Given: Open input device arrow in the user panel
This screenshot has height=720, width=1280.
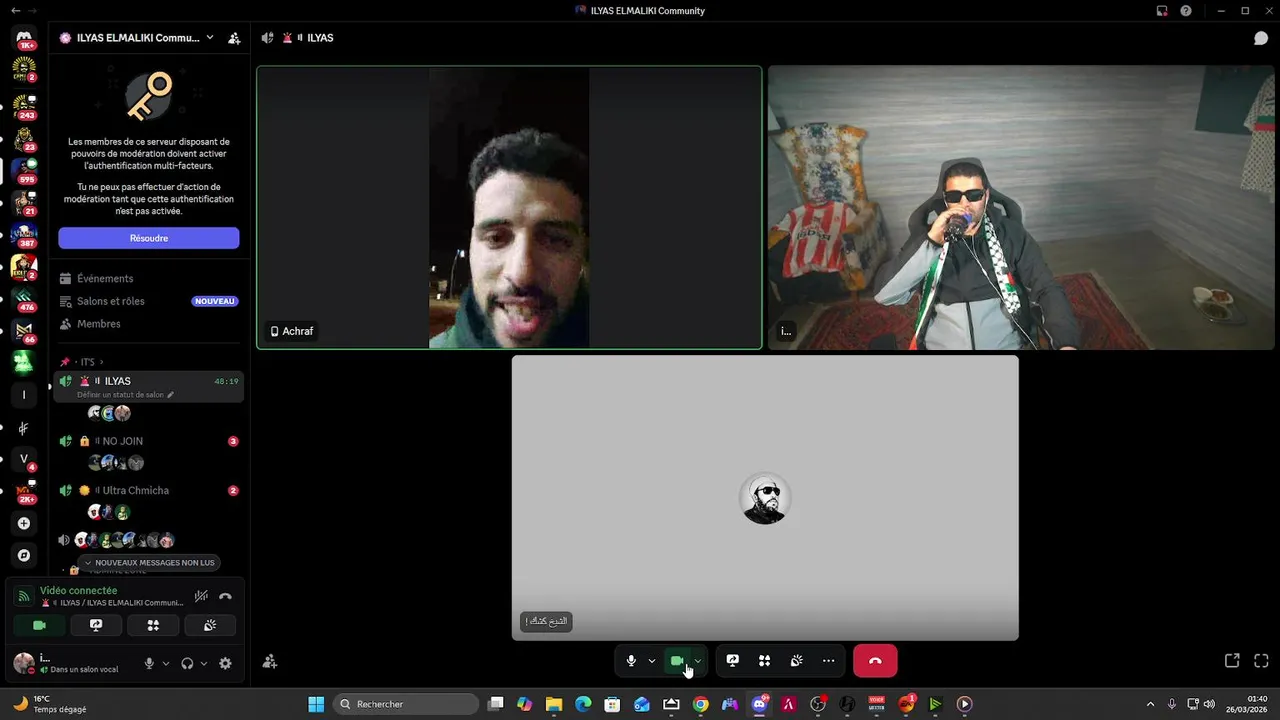Looking at the screenshot, I should 166,663.
